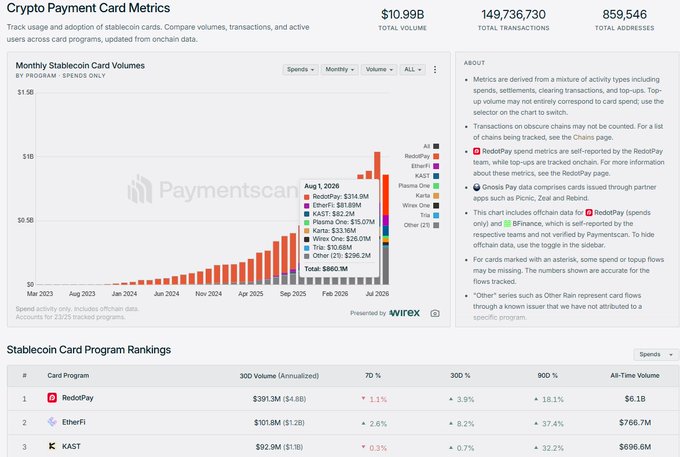Click the $10.99B total volume value
This screenshot has height=457, width=680.
point(402,14)
